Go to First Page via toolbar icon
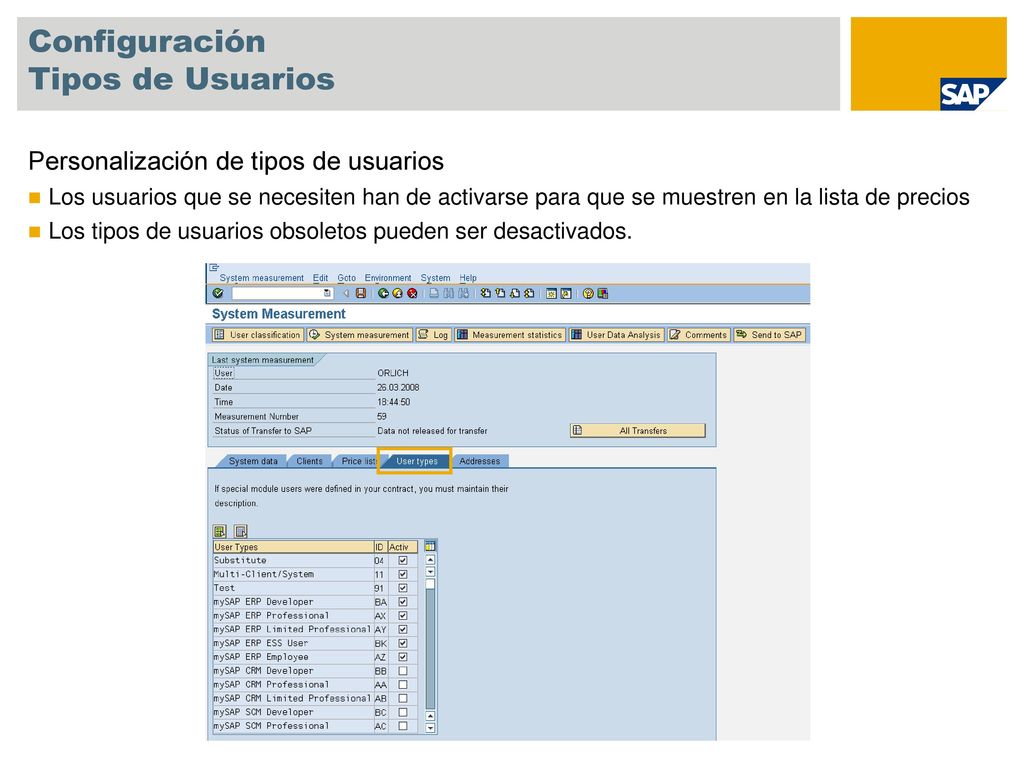This screenshot has width=1024, height=768. click(x=485, y=294)
